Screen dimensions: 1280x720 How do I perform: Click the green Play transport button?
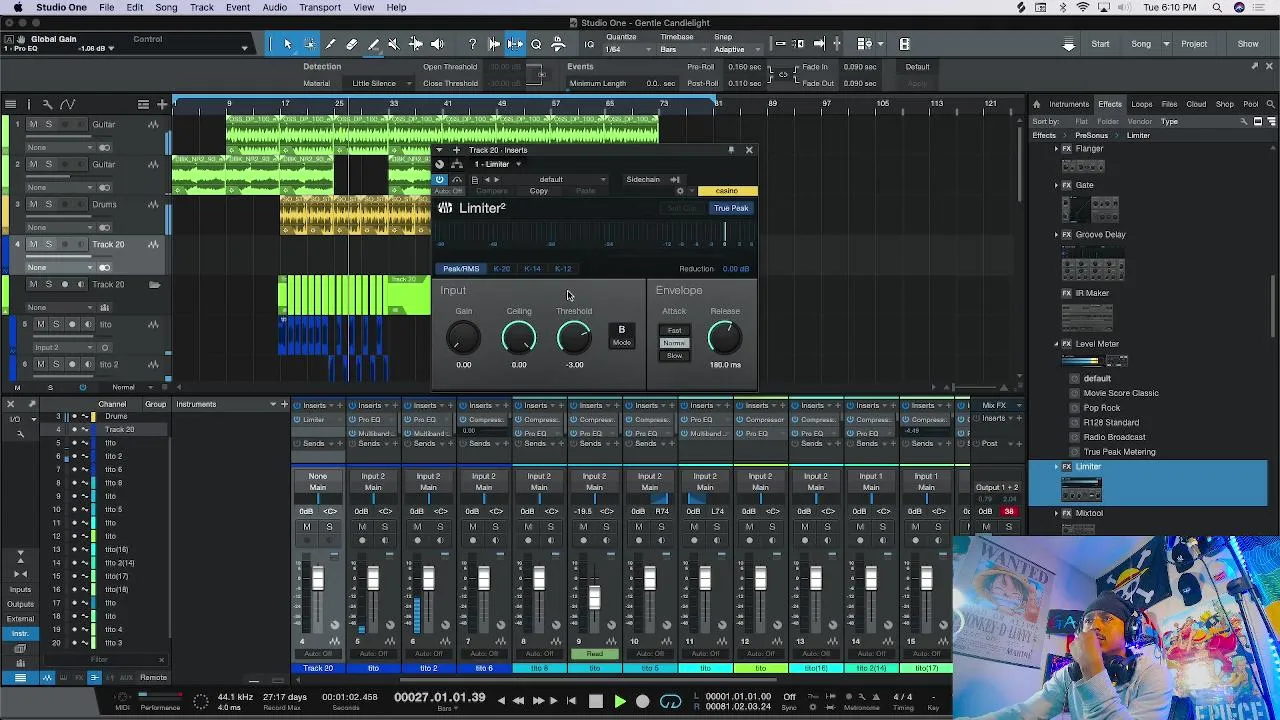pos(619,701)
